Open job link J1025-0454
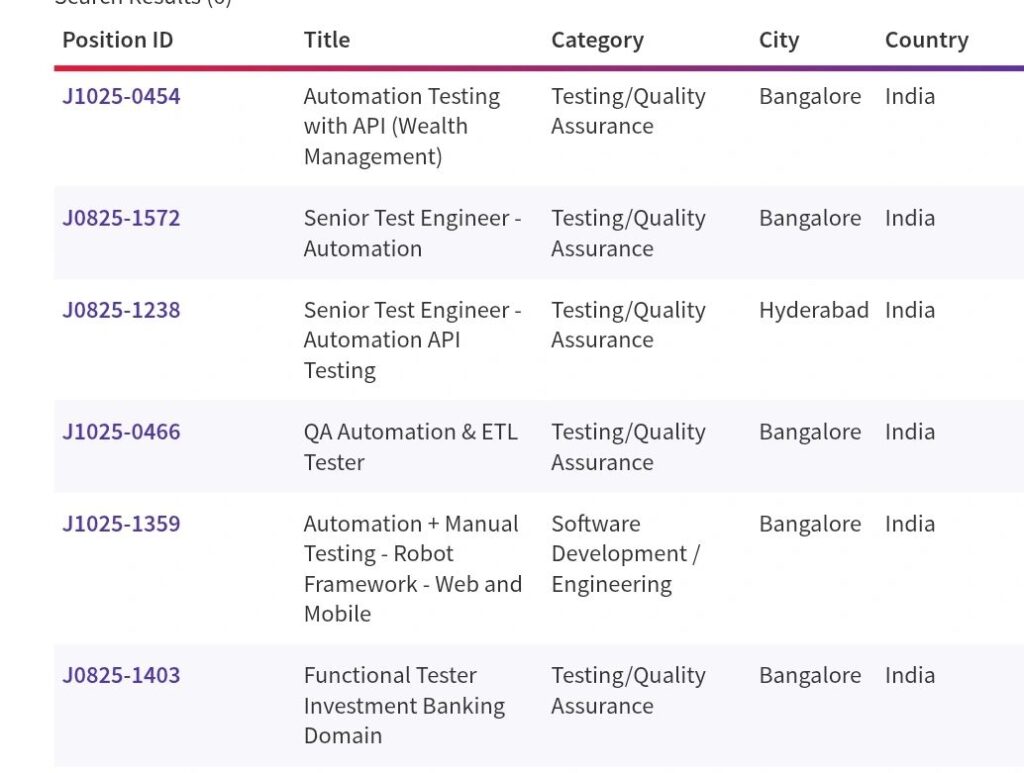 coord(121,97)
